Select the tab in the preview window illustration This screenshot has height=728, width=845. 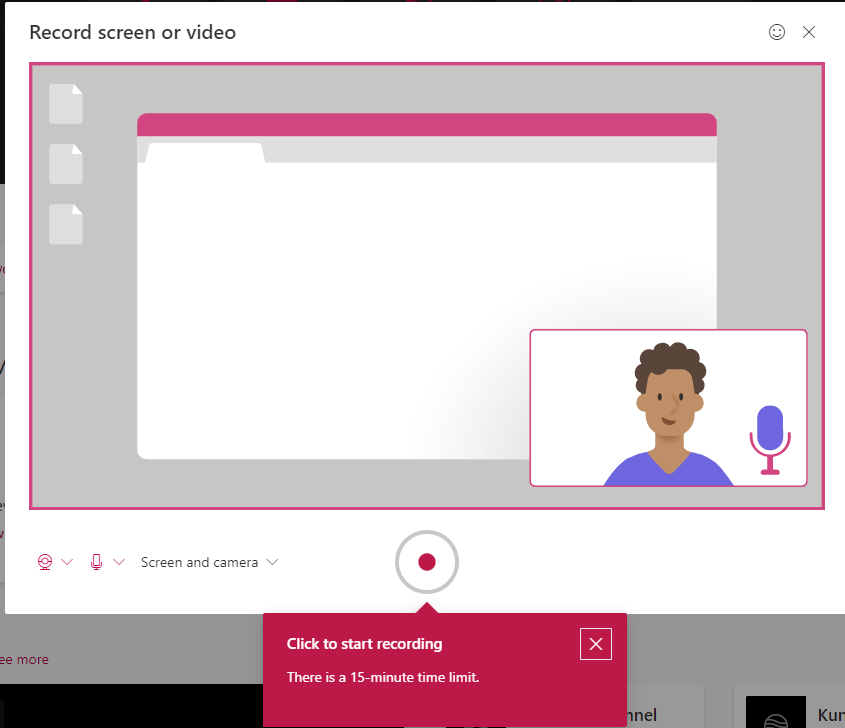(x=205, y=152)
